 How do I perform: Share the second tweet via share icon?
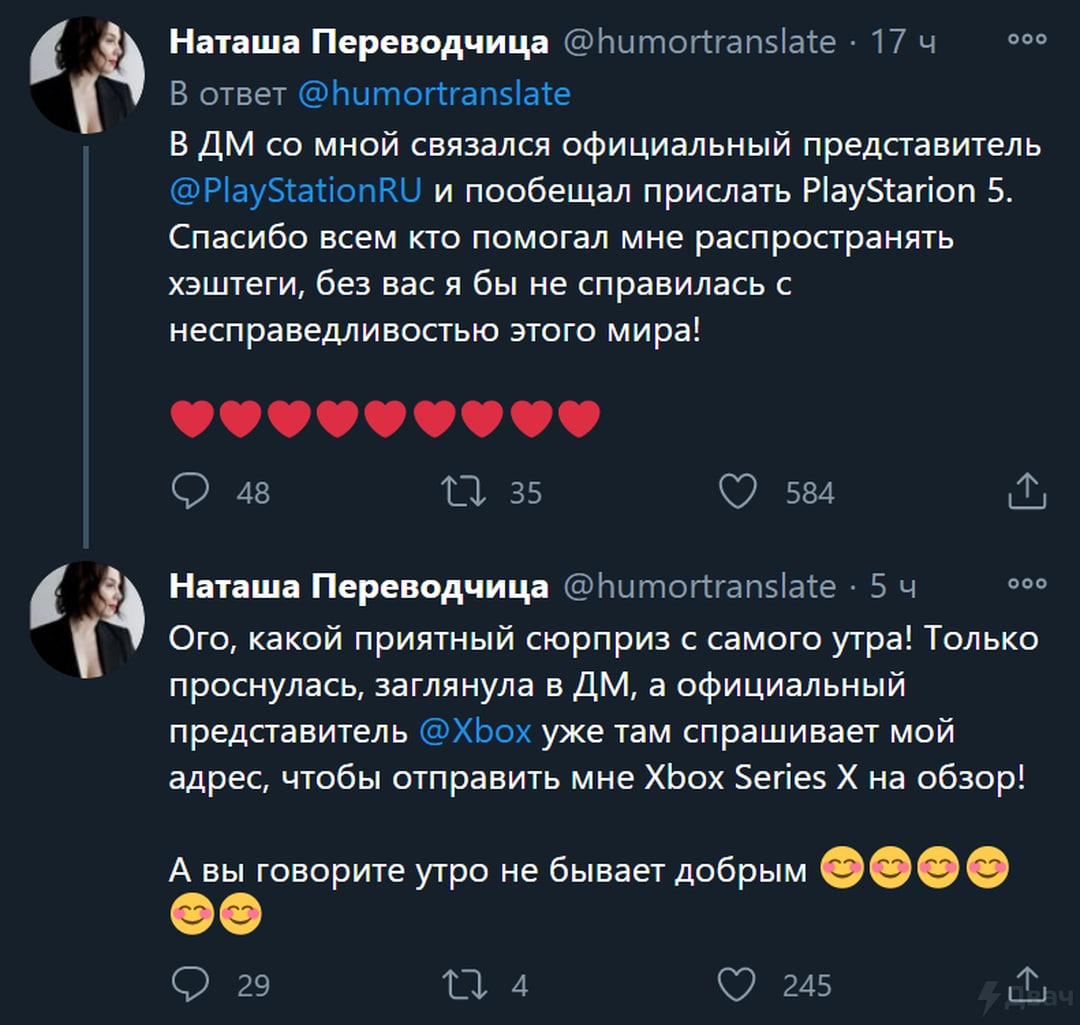pyautogui.click(x=1026, y=983)
